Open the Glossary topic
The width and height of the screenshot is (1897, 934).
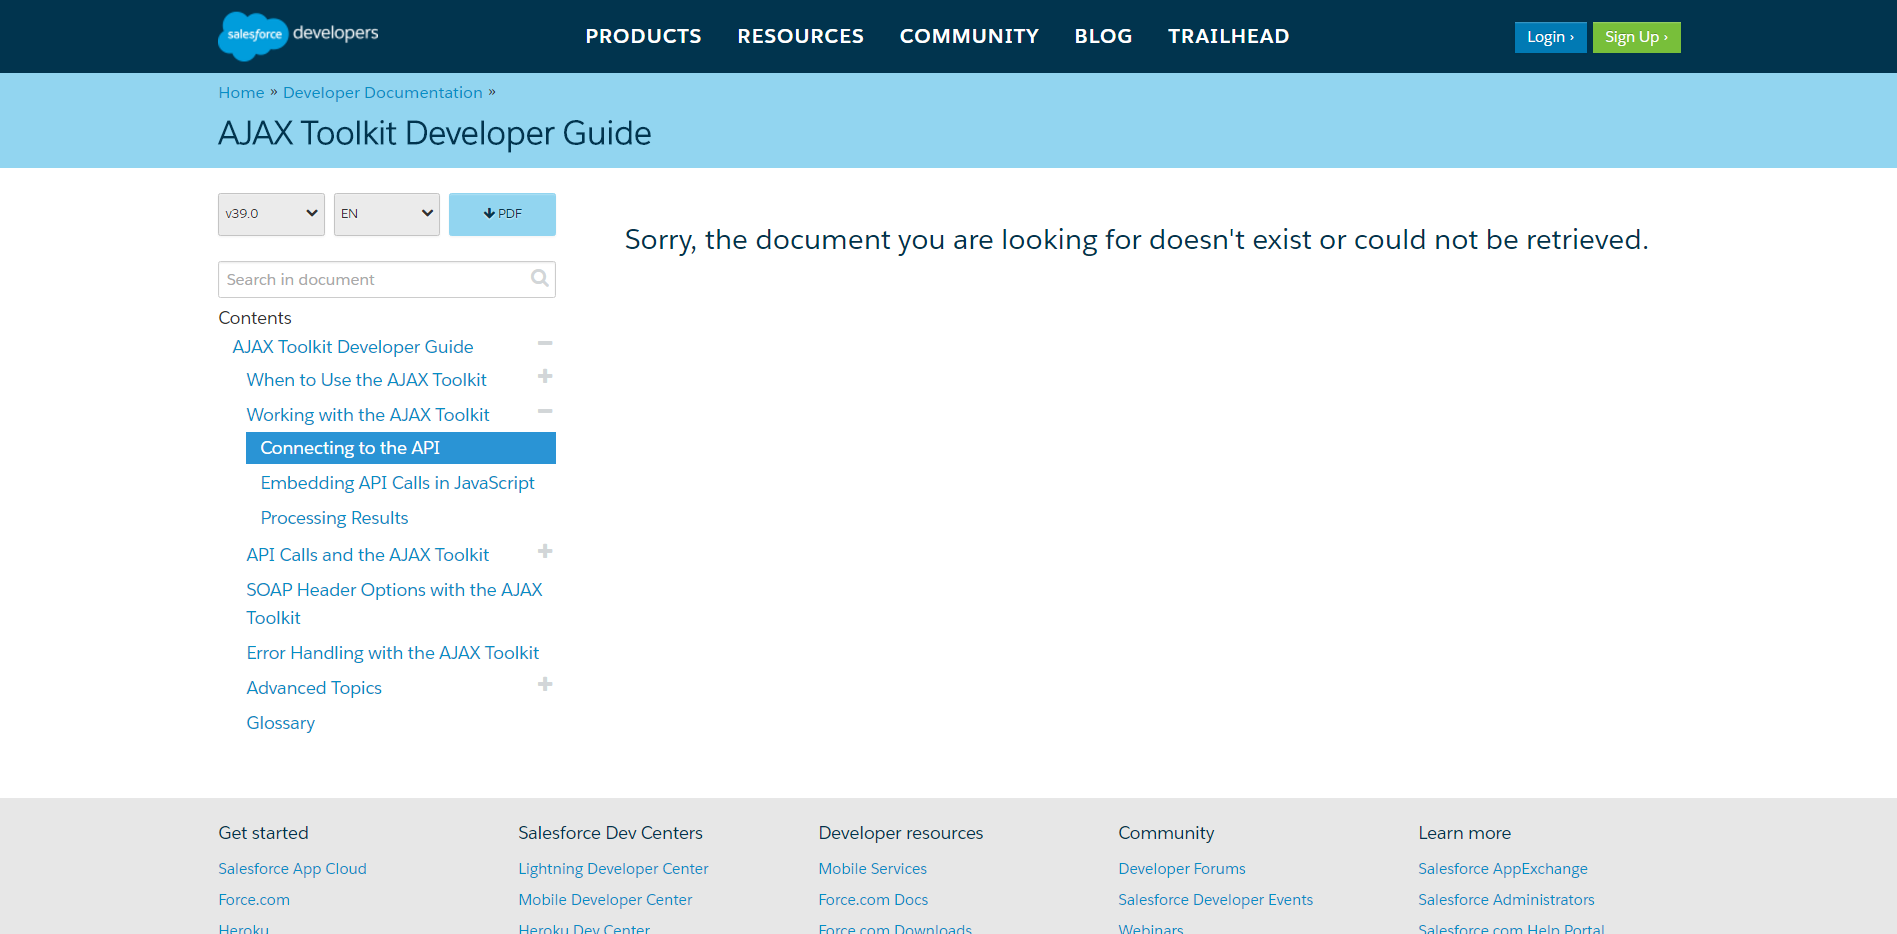pyautogui.click(x=280, y=723)
